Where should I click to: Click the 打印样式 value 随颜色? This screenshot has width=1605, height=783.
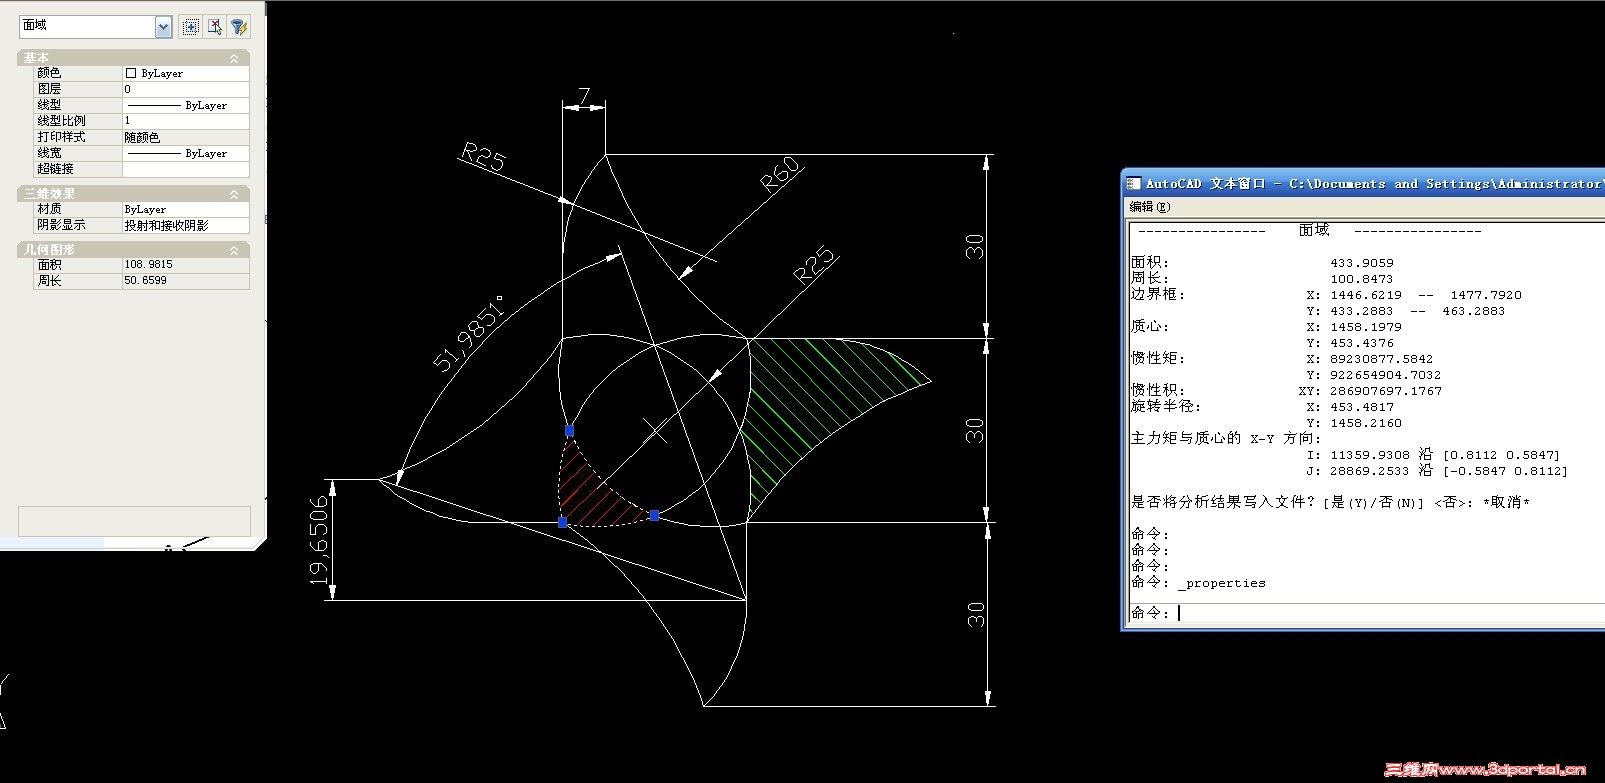coord(185,137)
